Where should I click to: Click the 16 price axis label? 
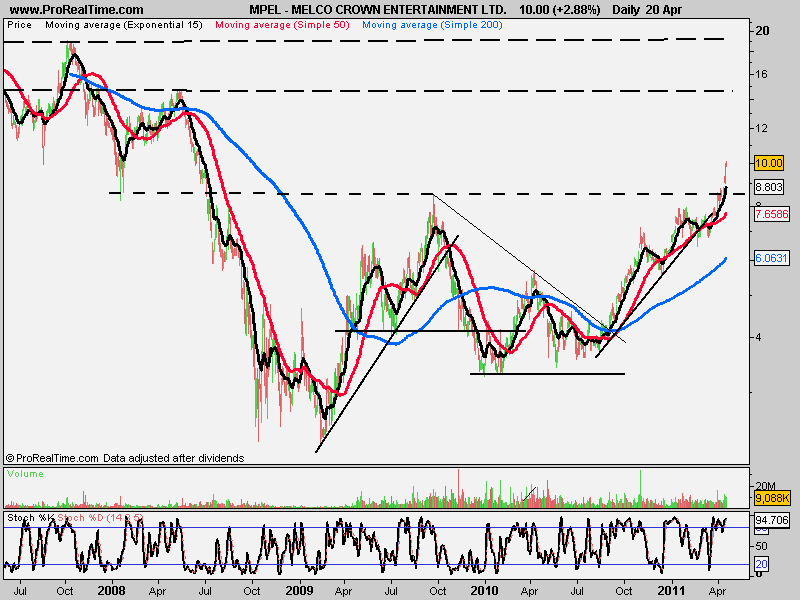pos(761,74)
